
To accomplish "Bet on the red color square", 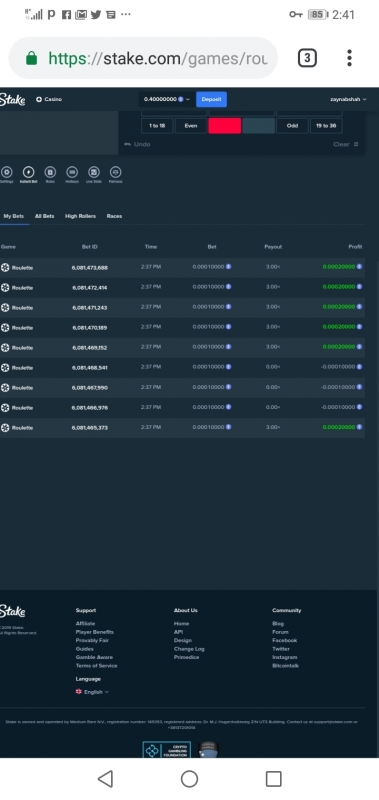I will click(224, 126).
